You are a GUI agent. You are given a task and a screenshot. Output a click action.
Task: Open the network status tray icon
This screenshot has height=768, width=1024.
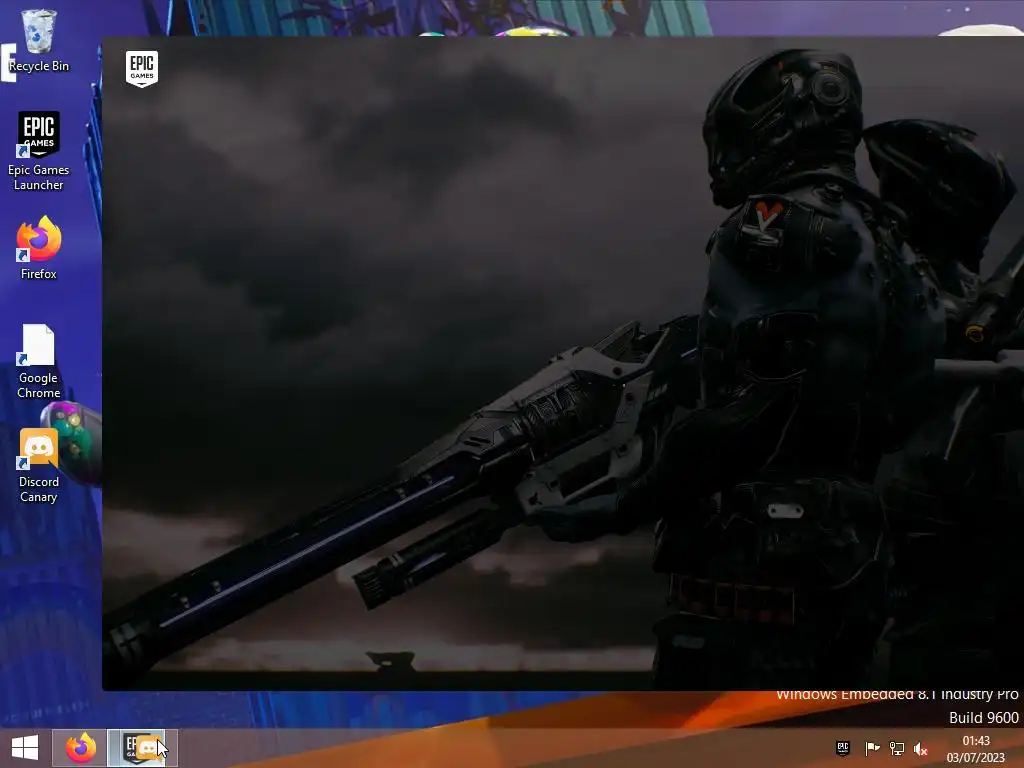coord(897,748)
